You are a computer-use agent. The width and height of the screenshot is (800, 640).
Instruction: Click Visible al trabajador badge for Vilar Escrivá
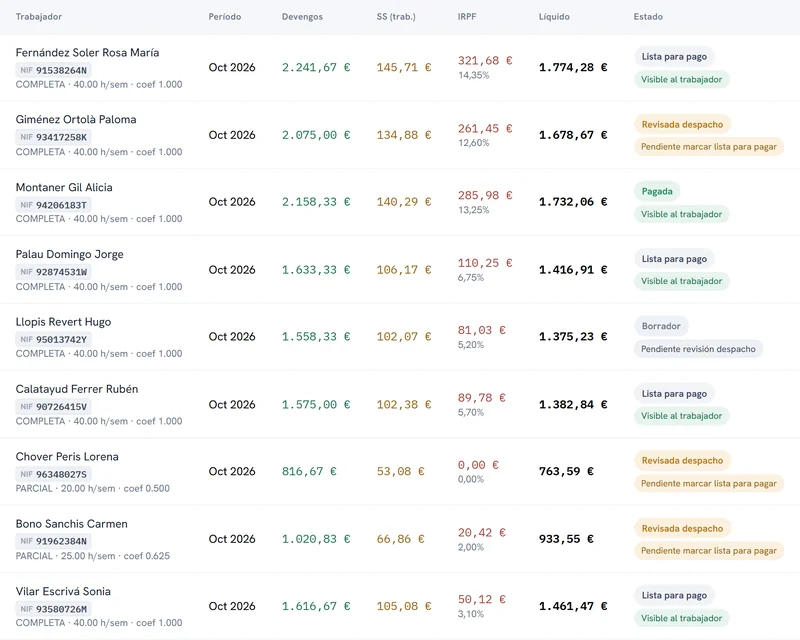coord(682,618)
